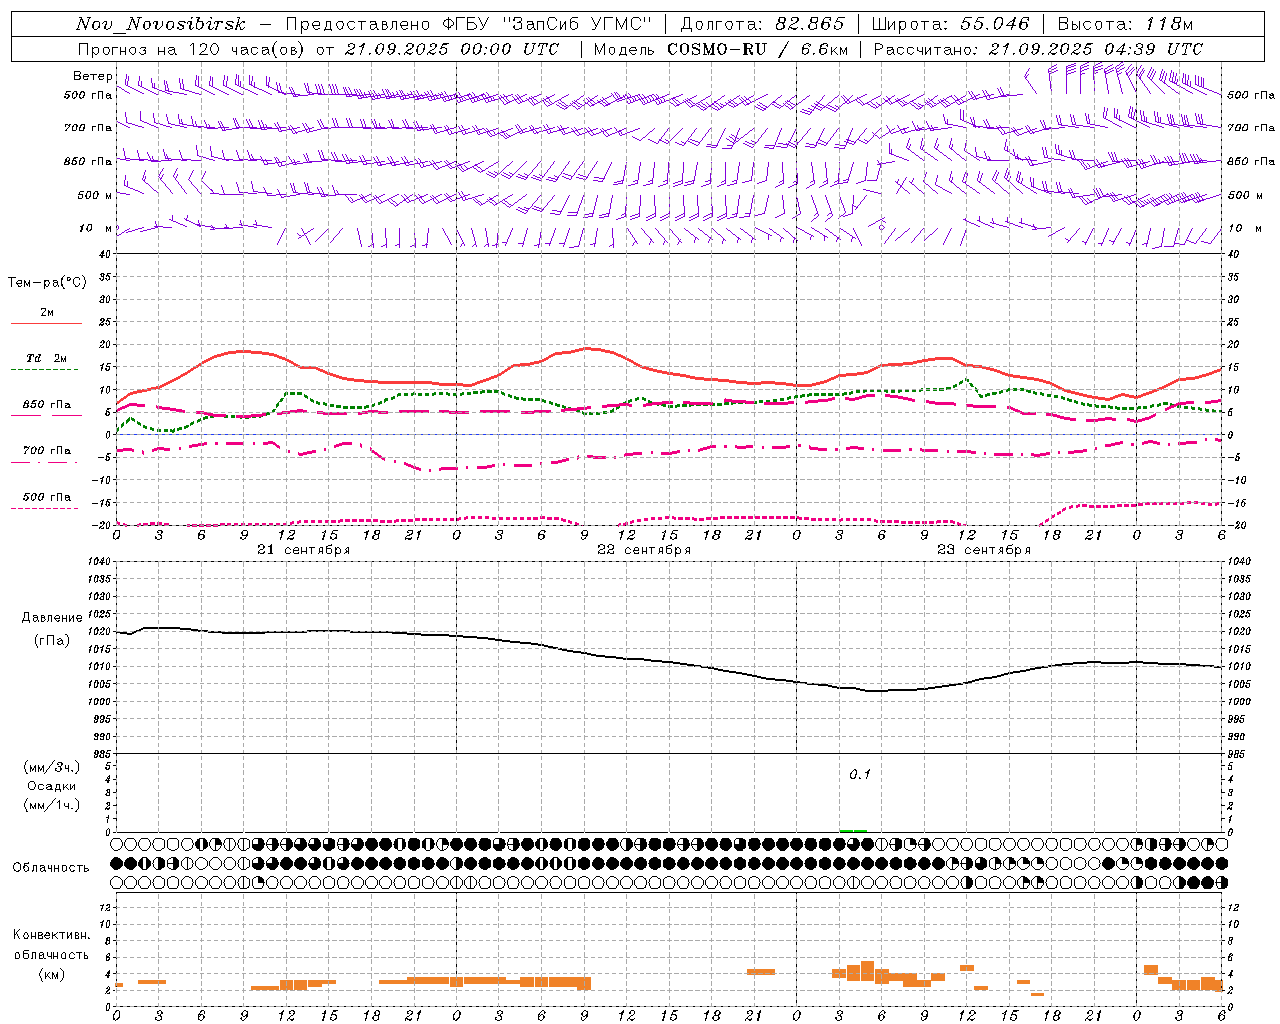This screenshot has width=1280, height=1024.
Task: Click the Высота: 118м label
Action: (x=1125, y=24)
